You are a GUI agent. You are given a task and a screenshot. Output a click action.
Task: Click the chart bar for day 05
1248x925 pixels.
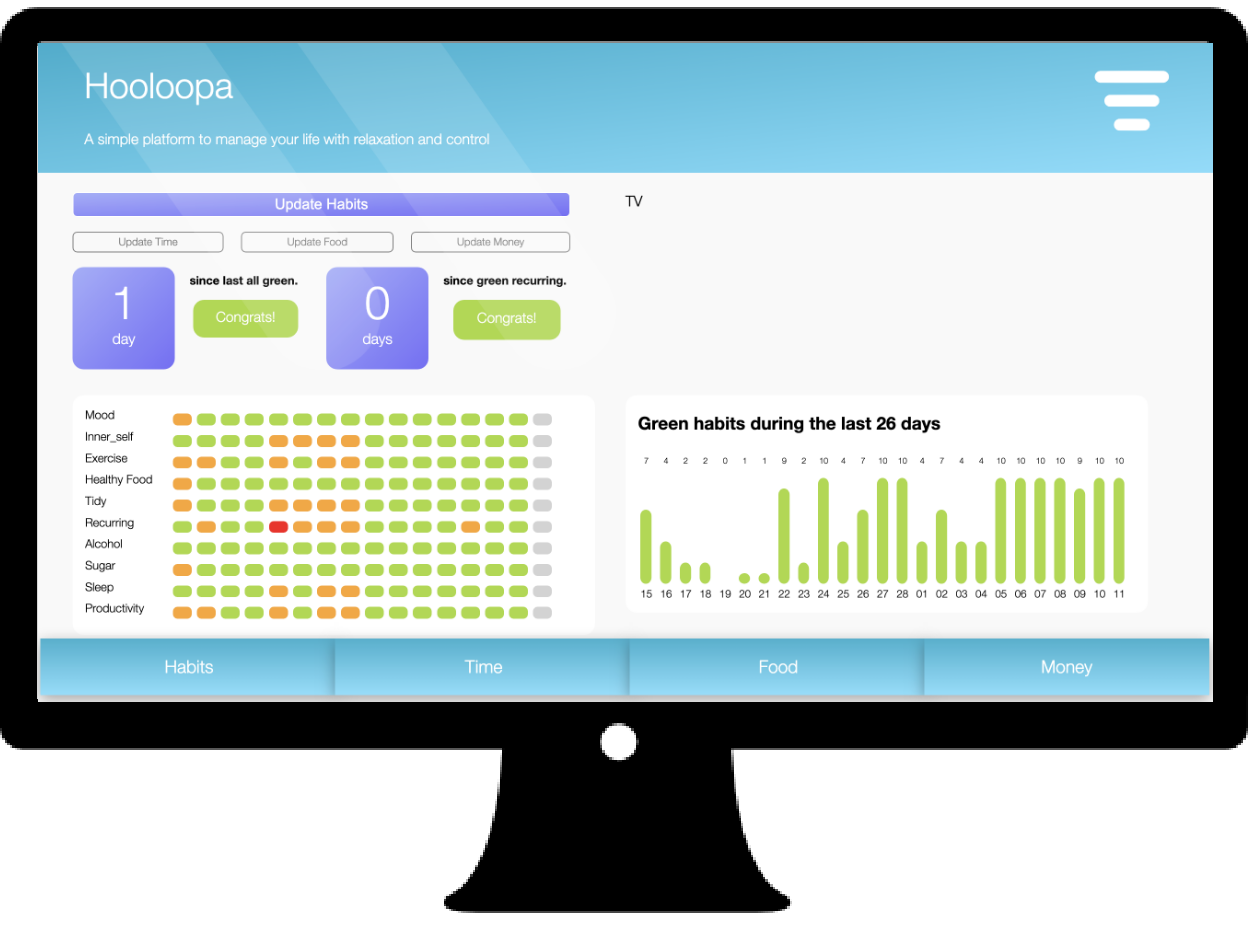pyautogui.click(x=1001, y=531)
